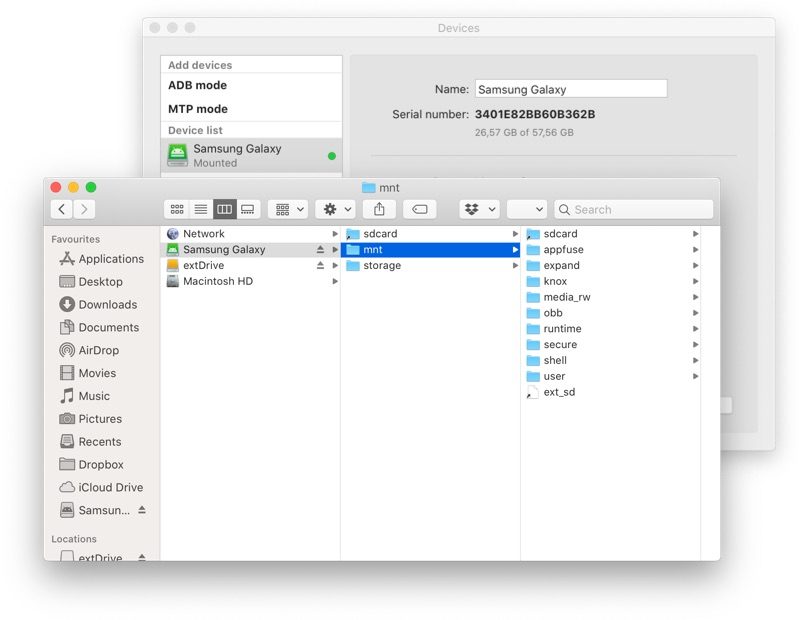Image resolution: width=800 pixels, height=620 pixels.
Task: Open Recents in sidebar
Action: (x=90, y=442)
